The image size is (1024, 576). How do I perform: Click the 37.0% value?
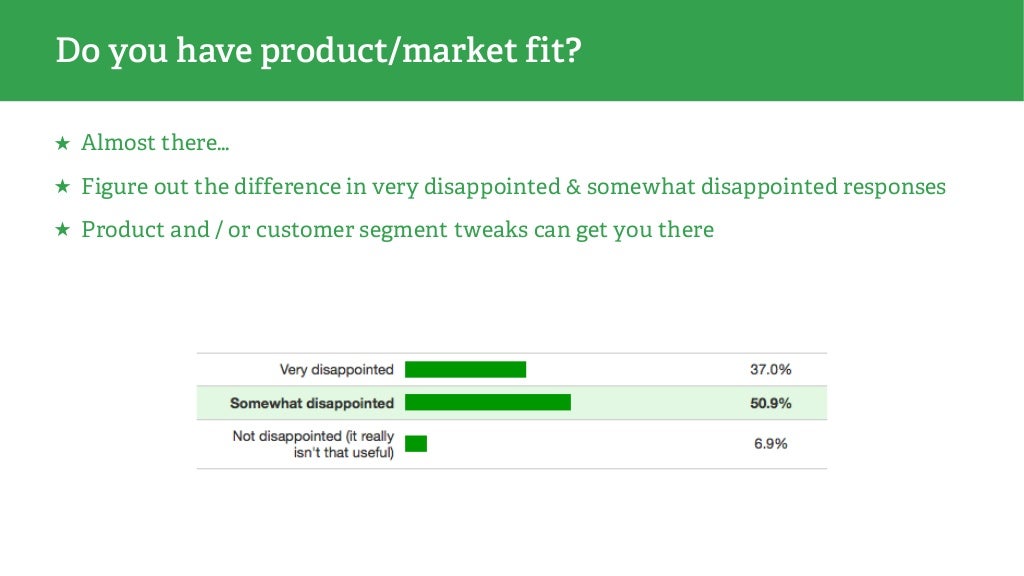click(770, 370)
